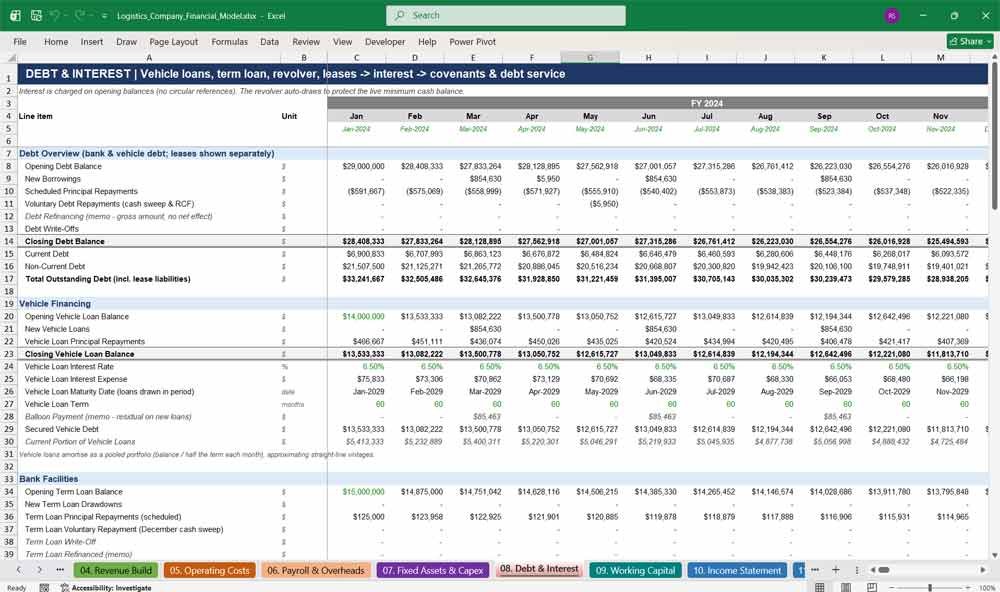Click the vertical scrollbar thumb
Image resolution: width=1000 pixels, height=592 pixels.
(994, 137)
